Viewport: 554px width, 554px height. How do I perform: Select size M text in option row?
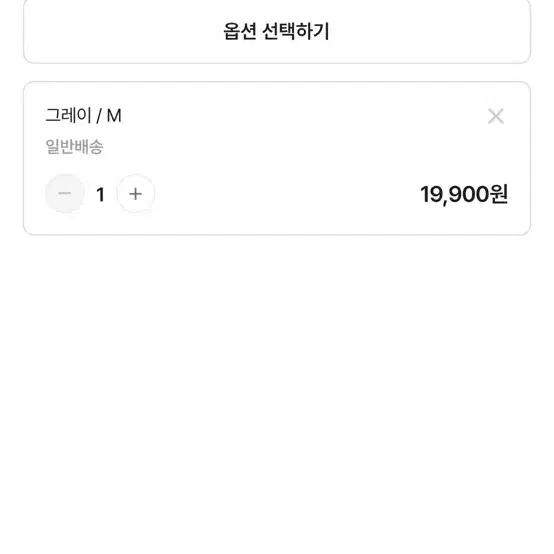tap(114, 116)
